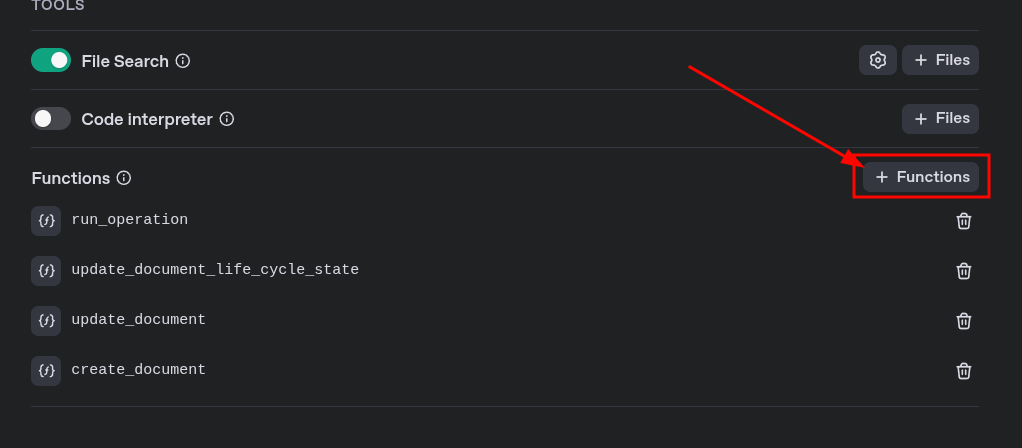Select the update_document function name
The image size is (1022, 448).
(139, 320)
